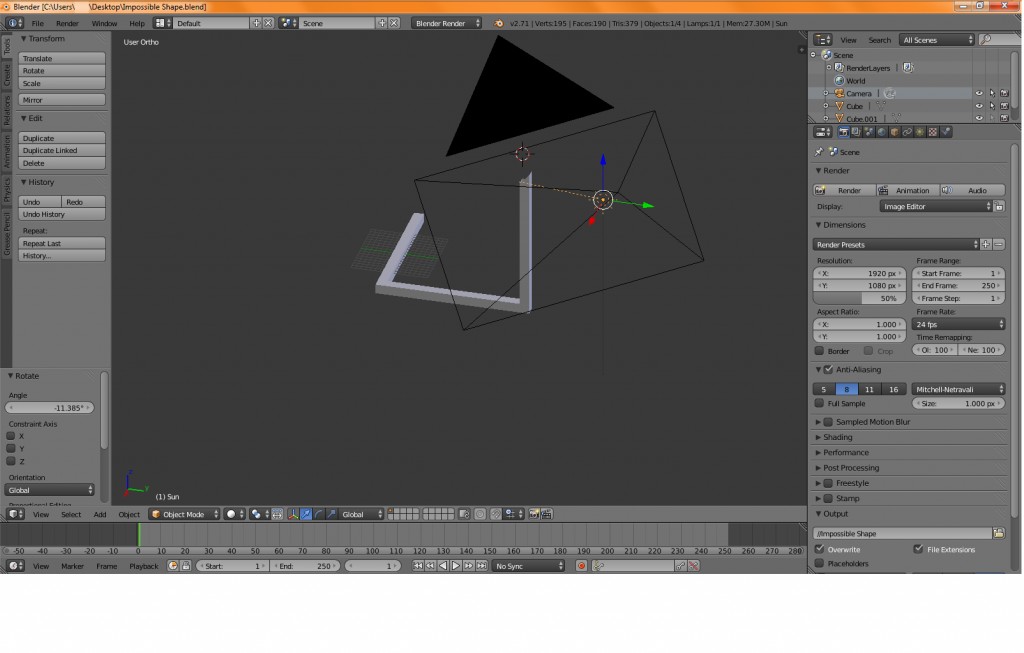Open the Object properties tab (cube icon)
This screenshot has width=1024, height=653.
pyautogui.click(x=894, y=131)
